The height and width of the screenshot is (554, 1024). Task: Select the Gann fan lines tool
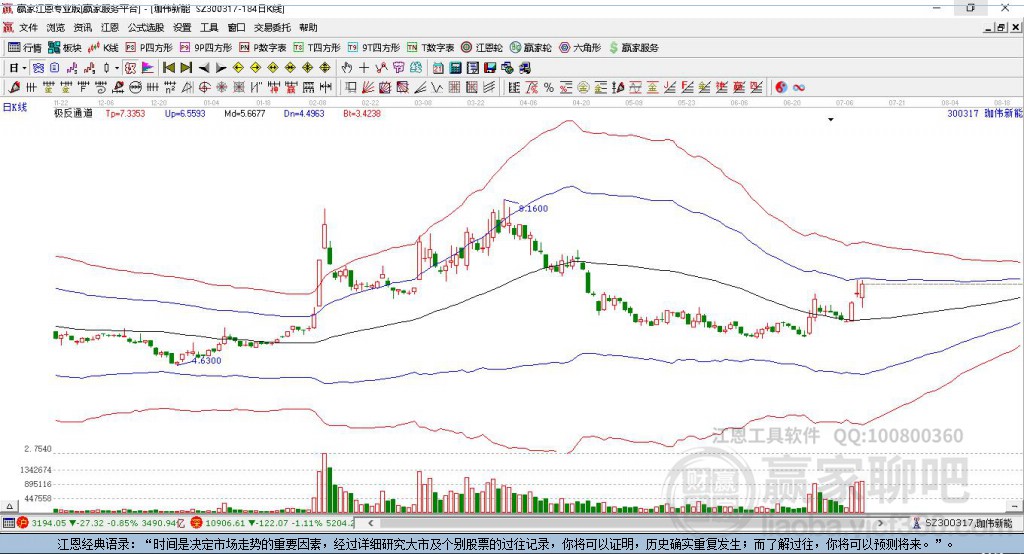368,87
